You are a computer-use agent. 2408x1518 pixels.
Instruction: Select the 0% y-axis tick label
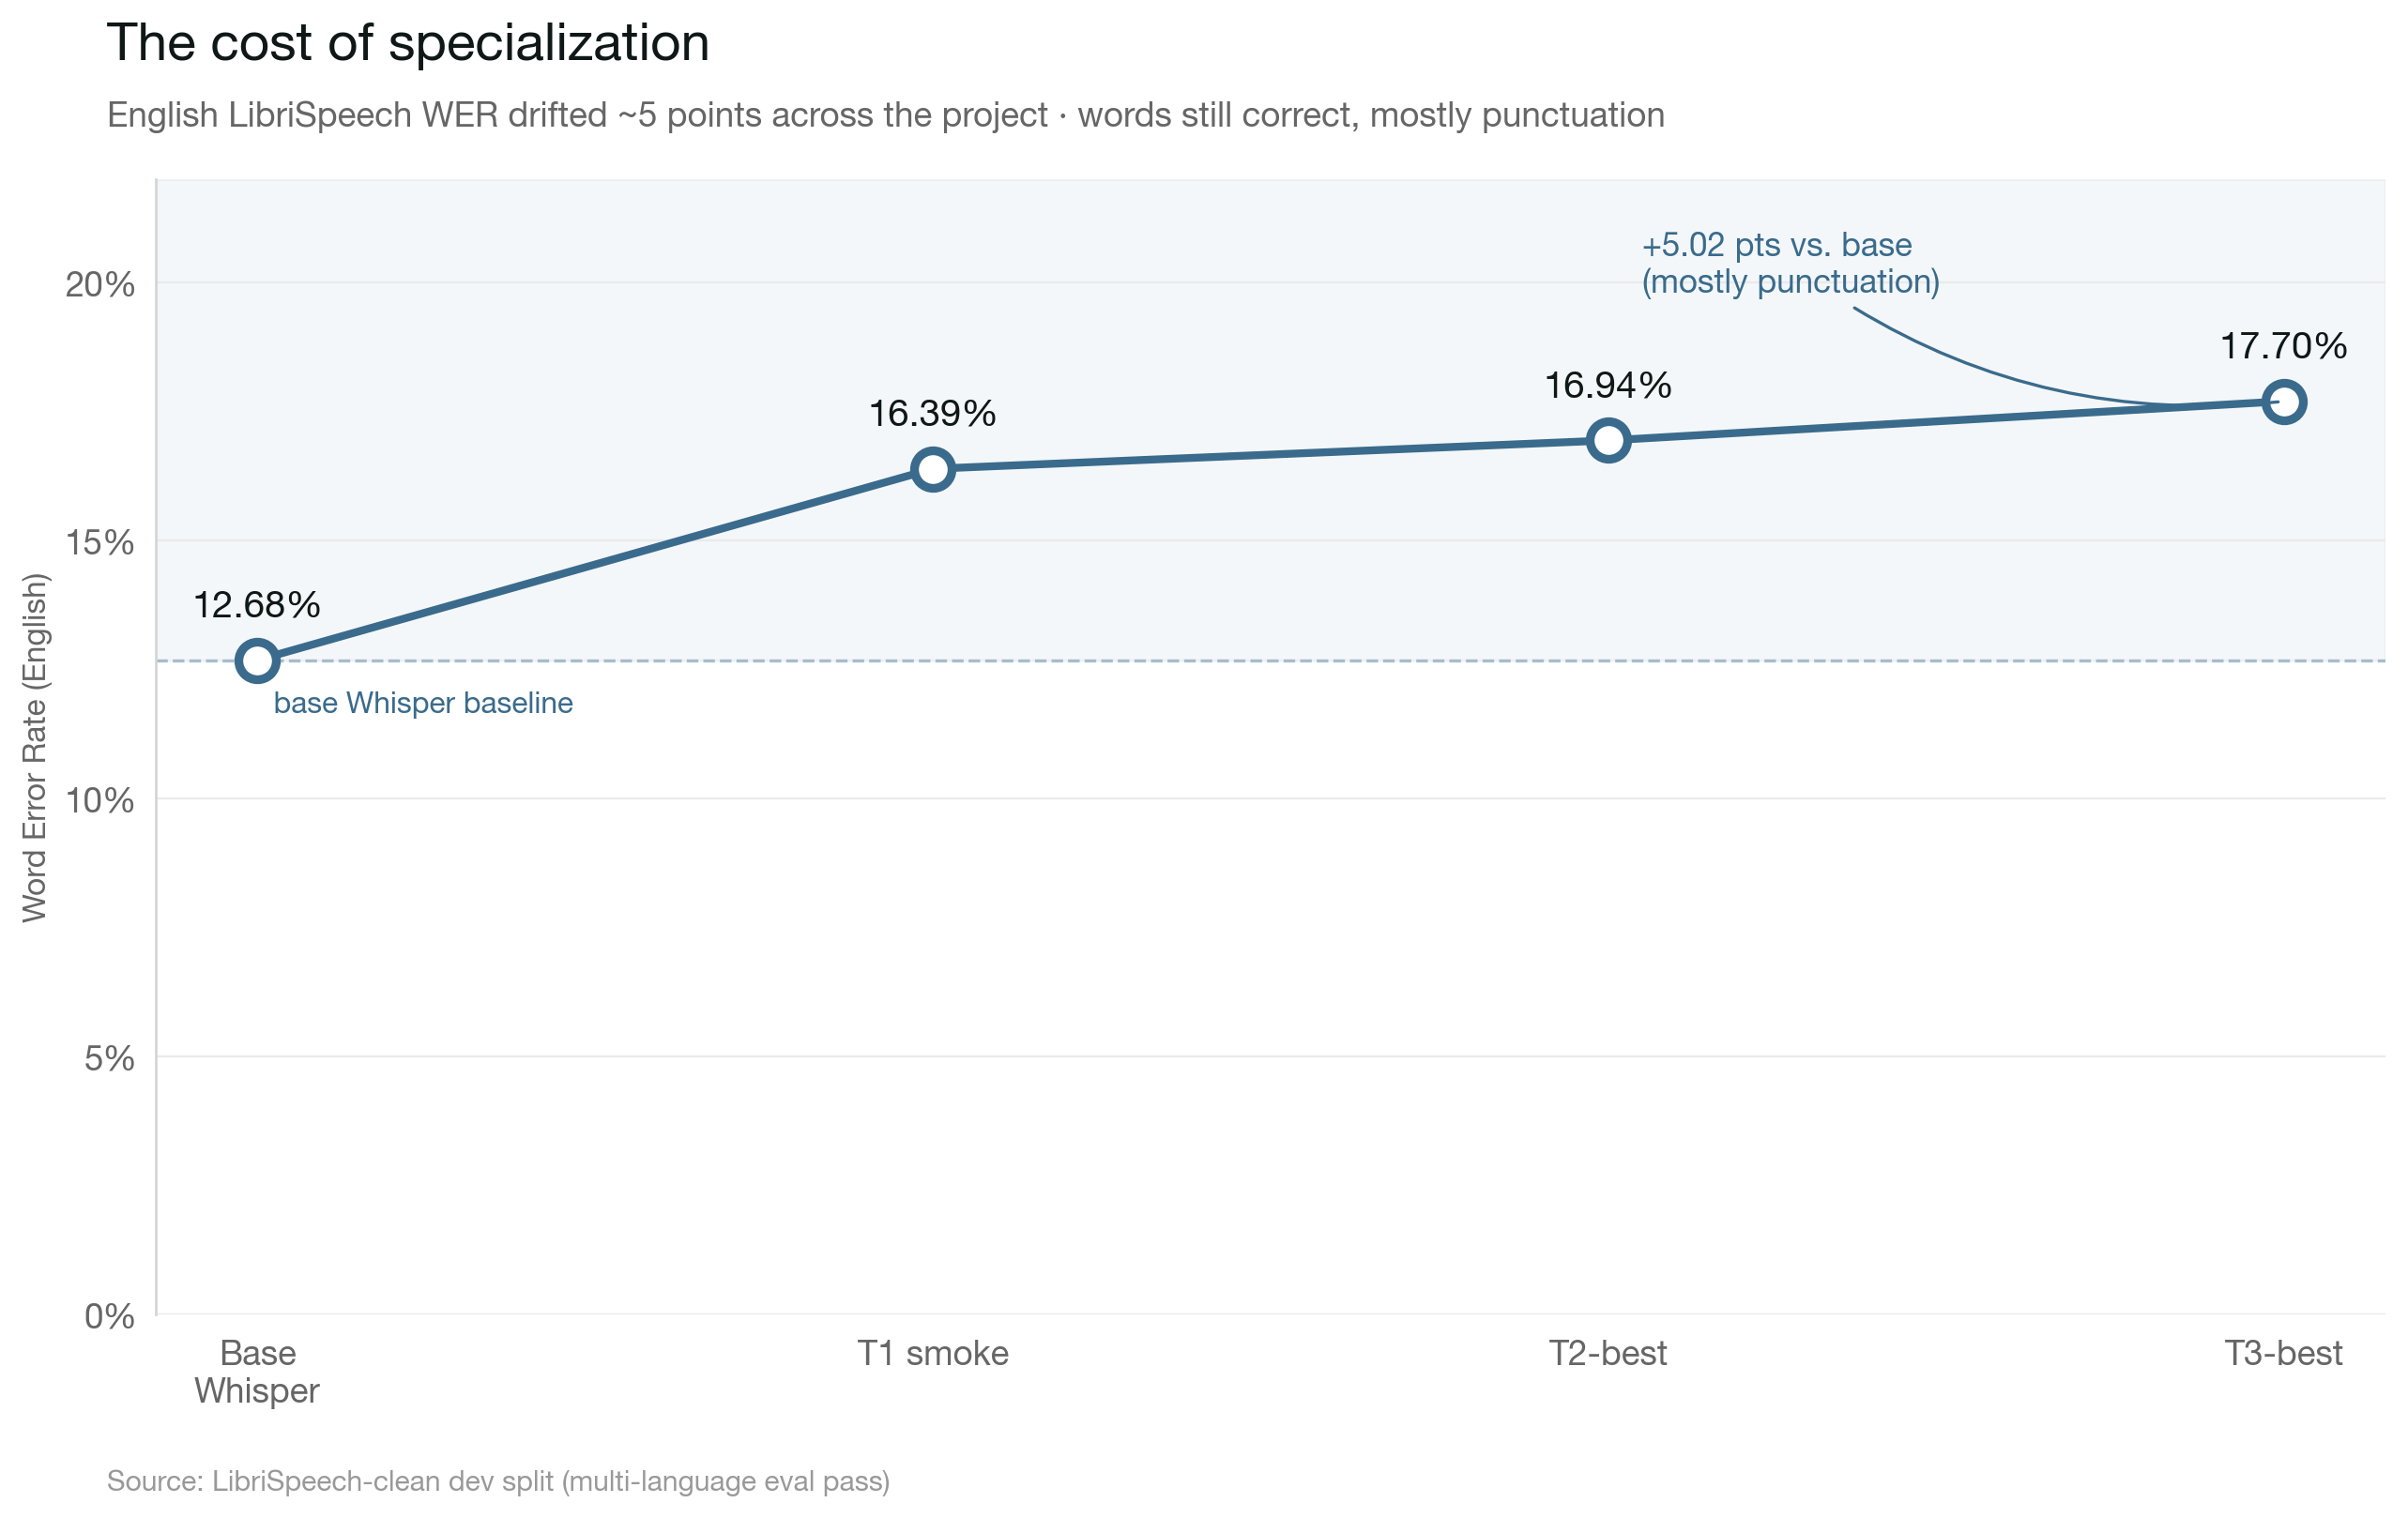[109, 1316]
